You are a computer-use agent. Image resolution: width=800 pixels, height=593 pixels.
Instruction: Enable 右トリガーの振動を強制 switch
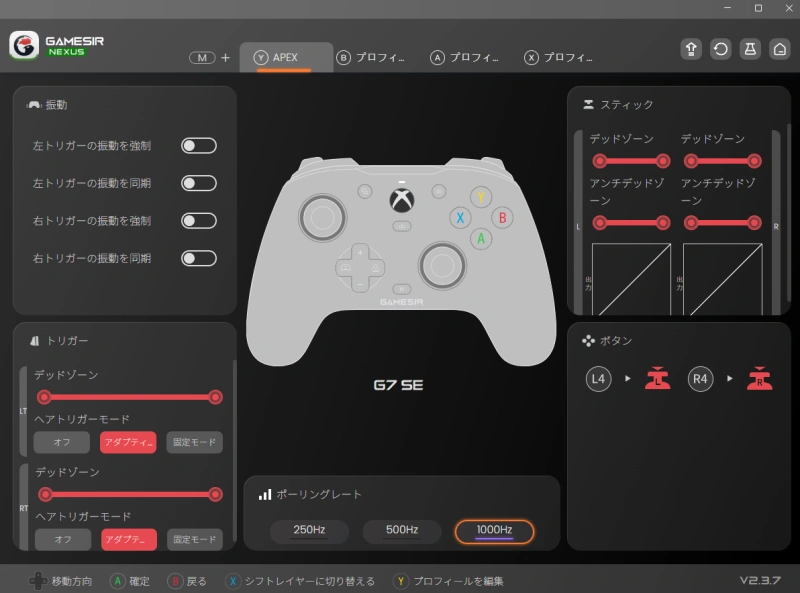pos(199,220)
